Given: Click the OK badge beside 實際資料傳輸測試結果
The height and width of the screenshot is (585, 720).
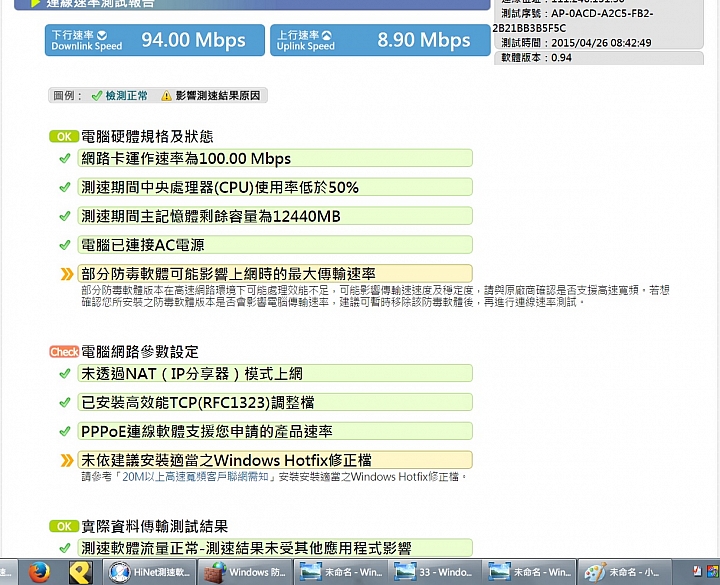Looking at the screenshot, I should 64,526.
